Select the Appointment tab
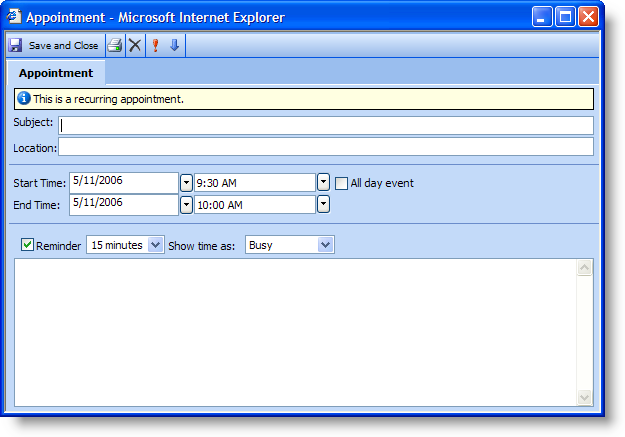The width and height of the screenshot is (625, 437). pos(56,73)
